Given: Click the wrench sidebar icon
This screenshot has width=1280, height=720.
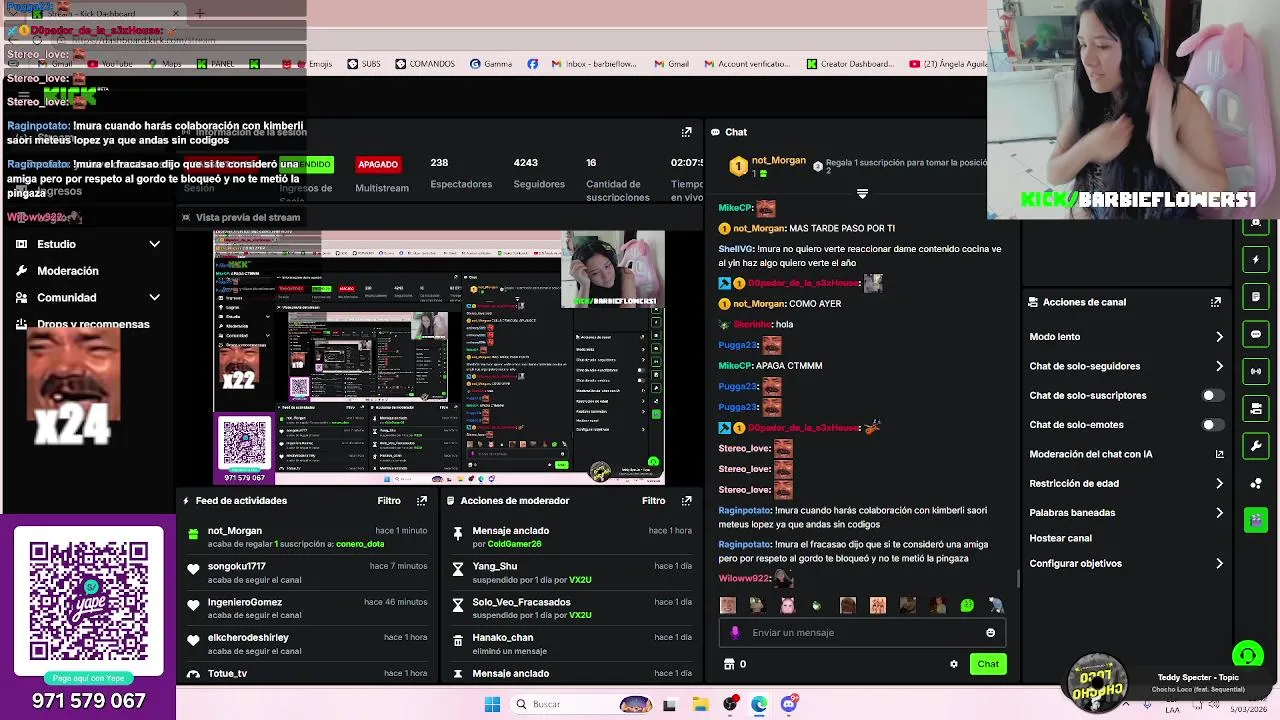Looking at the screenshot, I should tap(1256, 445).
